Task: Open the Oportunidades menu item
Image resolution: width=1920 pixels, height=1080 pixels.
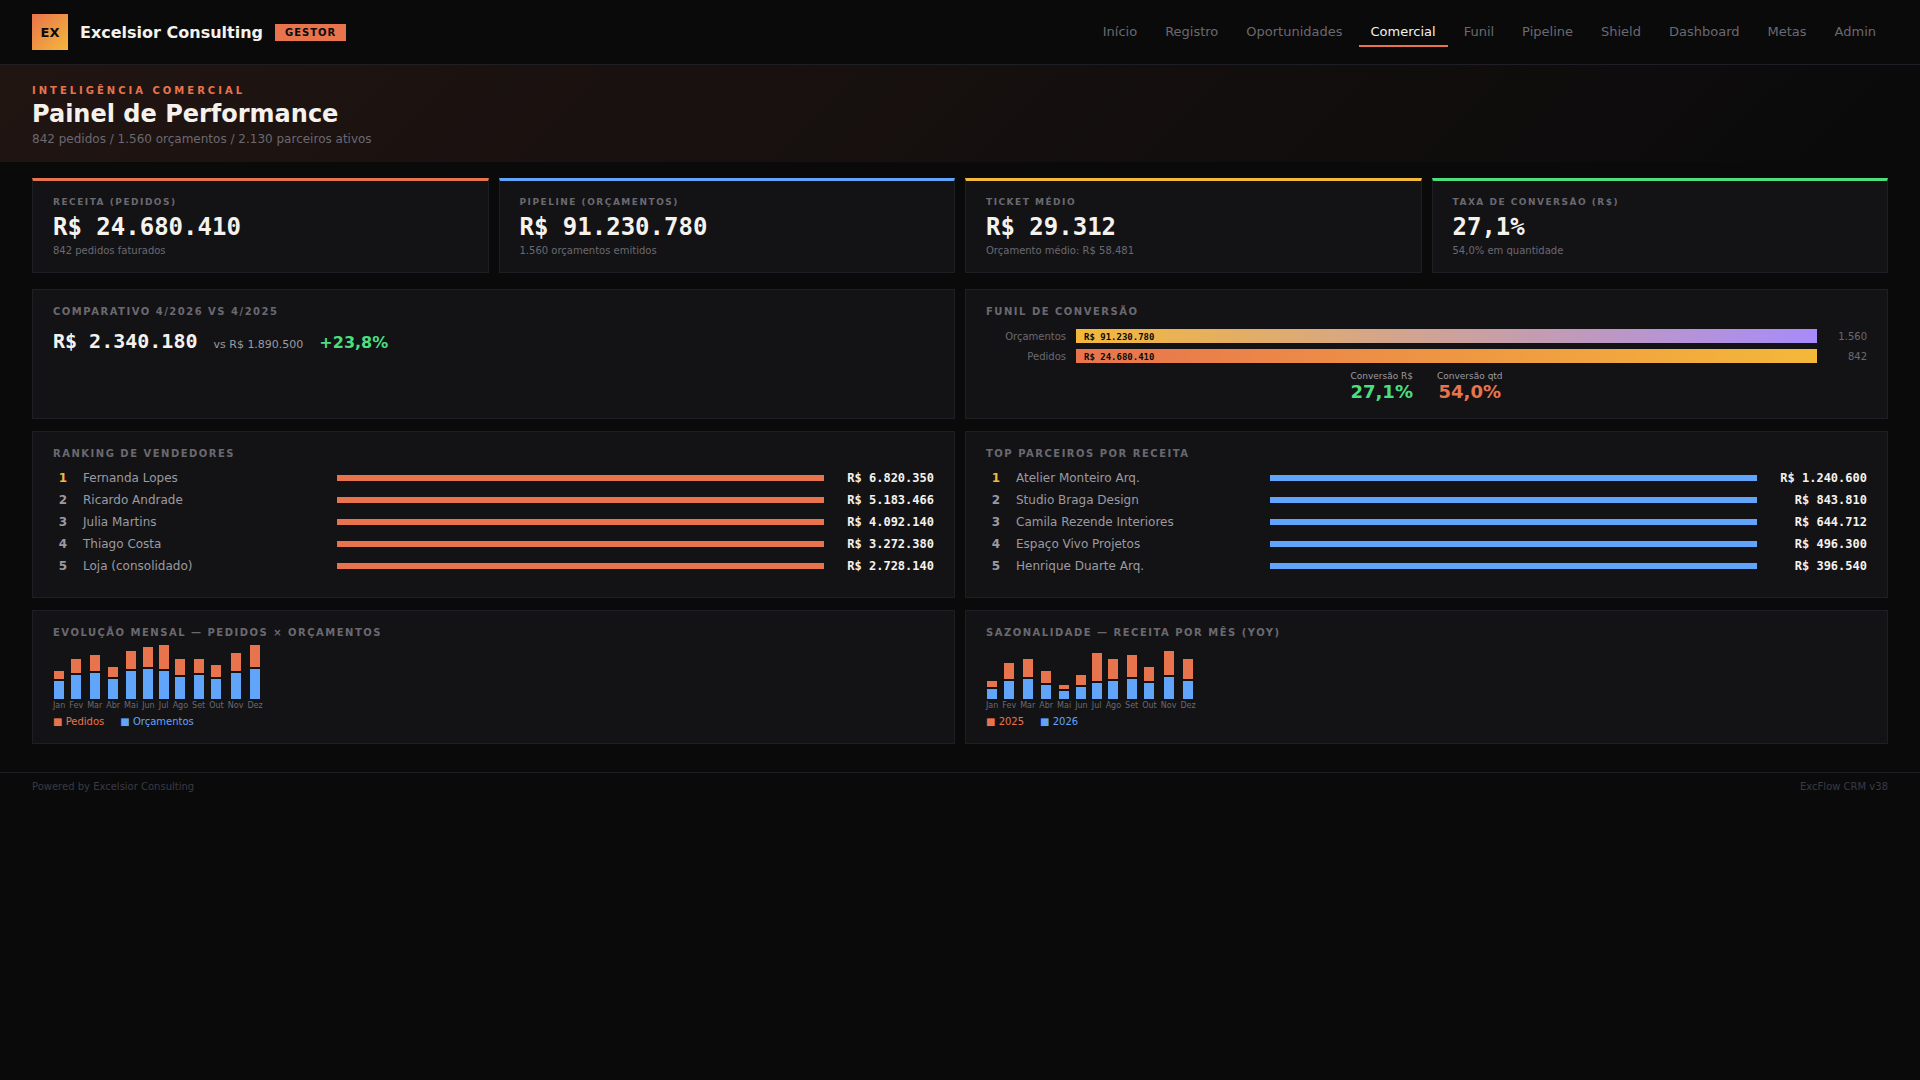Action: [1294, 32]
